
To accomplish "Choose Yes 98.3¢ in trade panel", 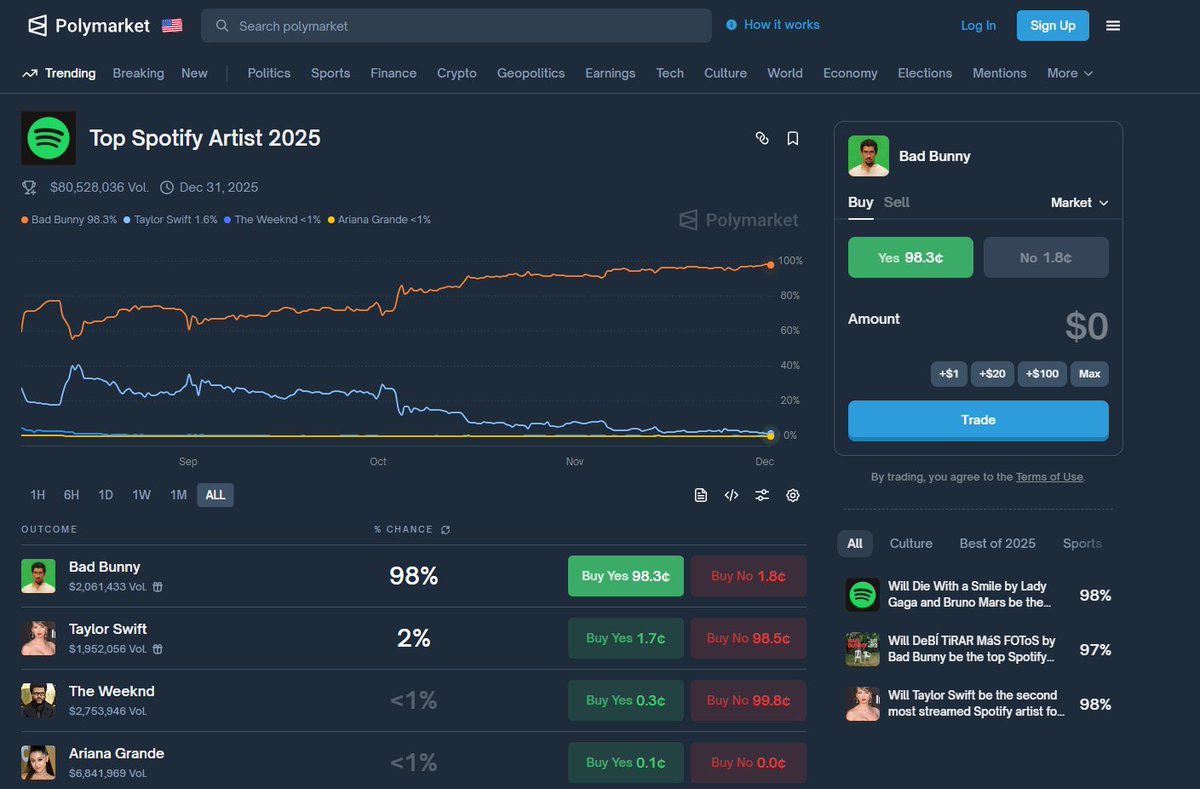I will tap(910, 257).
